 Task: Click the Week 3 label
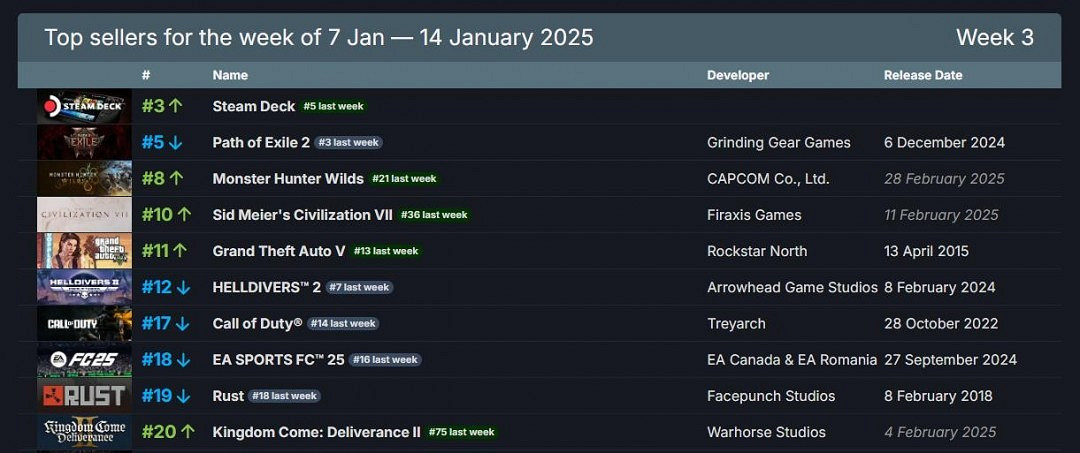point(995,37)
